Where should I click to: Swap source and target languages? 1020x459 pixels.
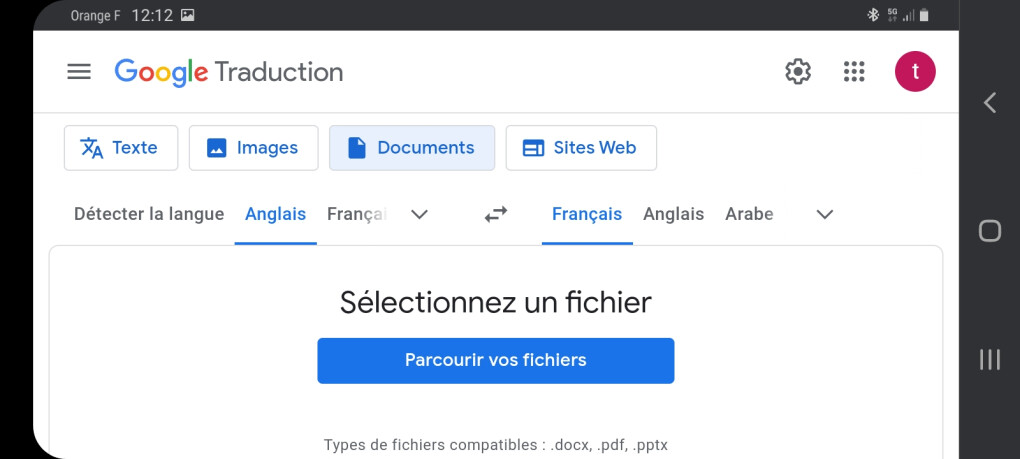tap(496, 214)
